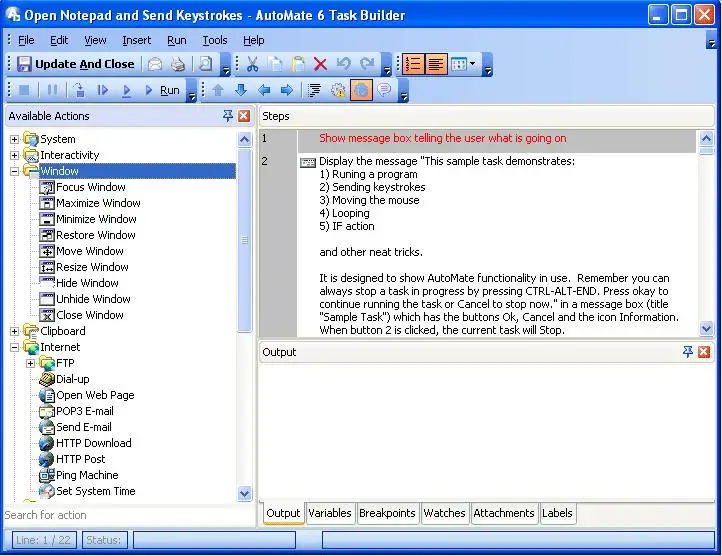Image resolution: width=722 pixels, height=556 pixels.
Task: Click the step into icon
Action: (x=103, y=90)
